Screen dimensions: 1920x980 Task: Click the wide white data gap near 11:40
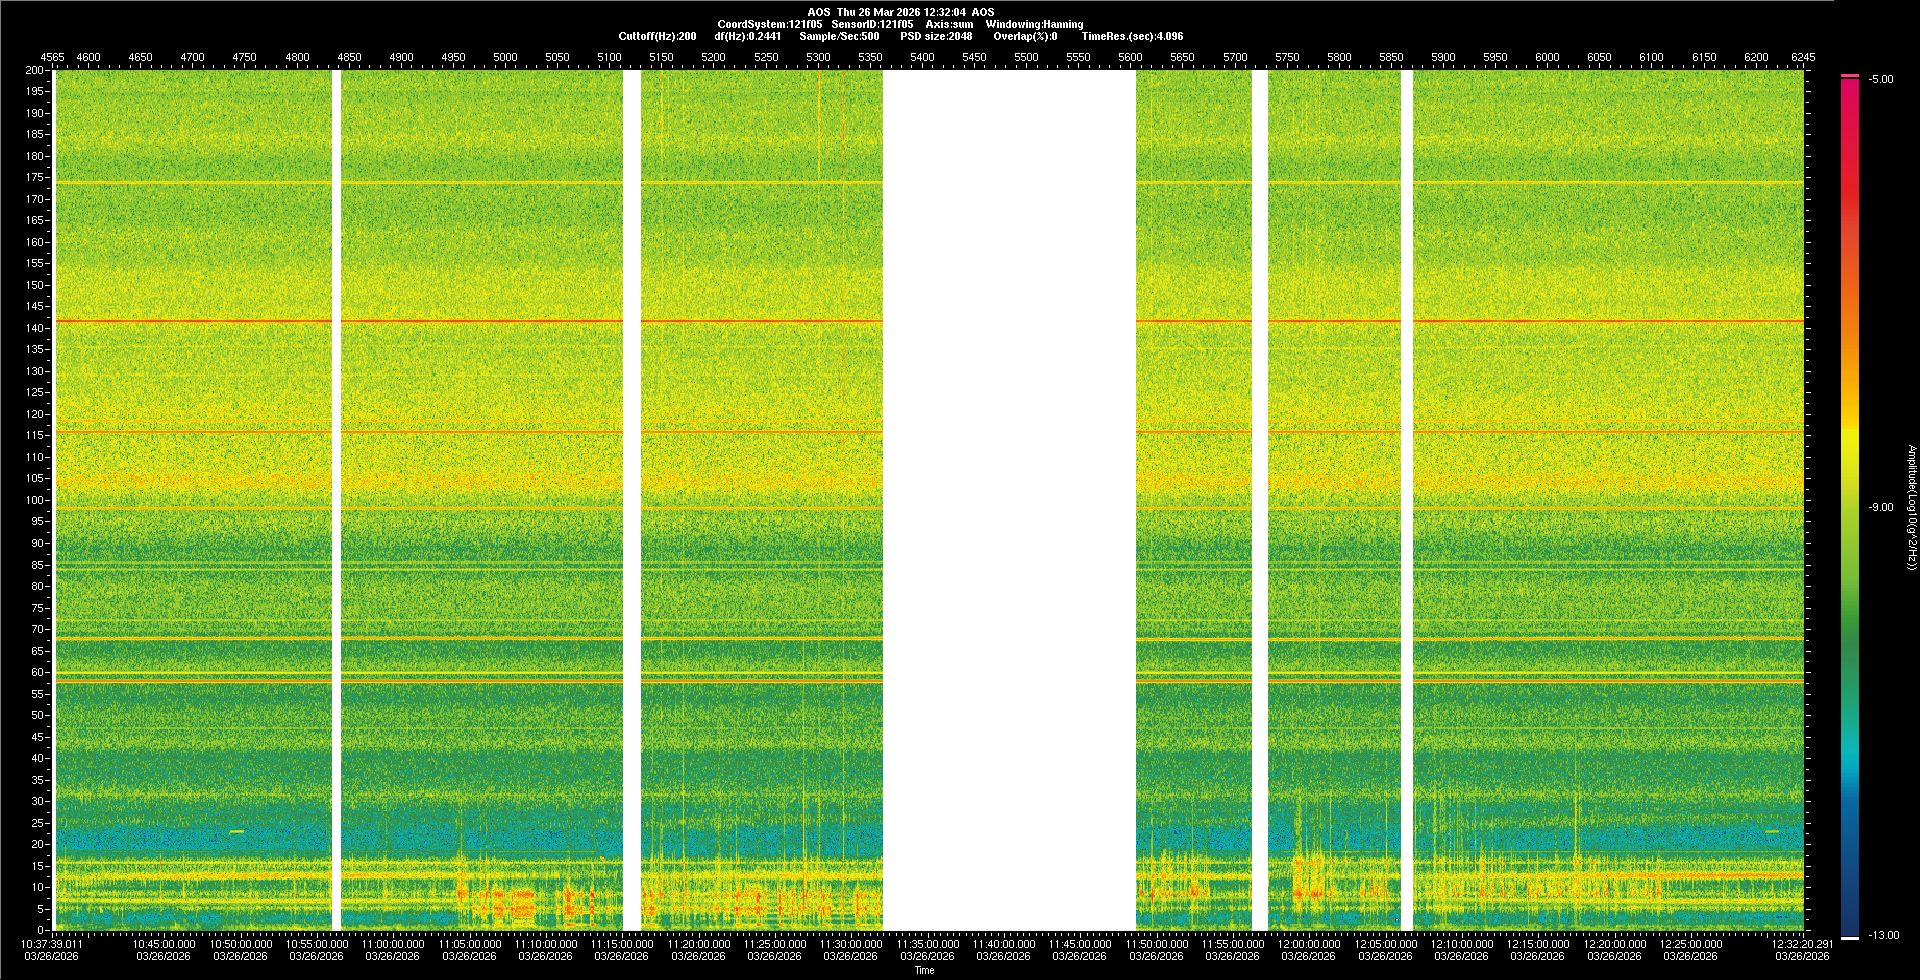click(1008, 500)
